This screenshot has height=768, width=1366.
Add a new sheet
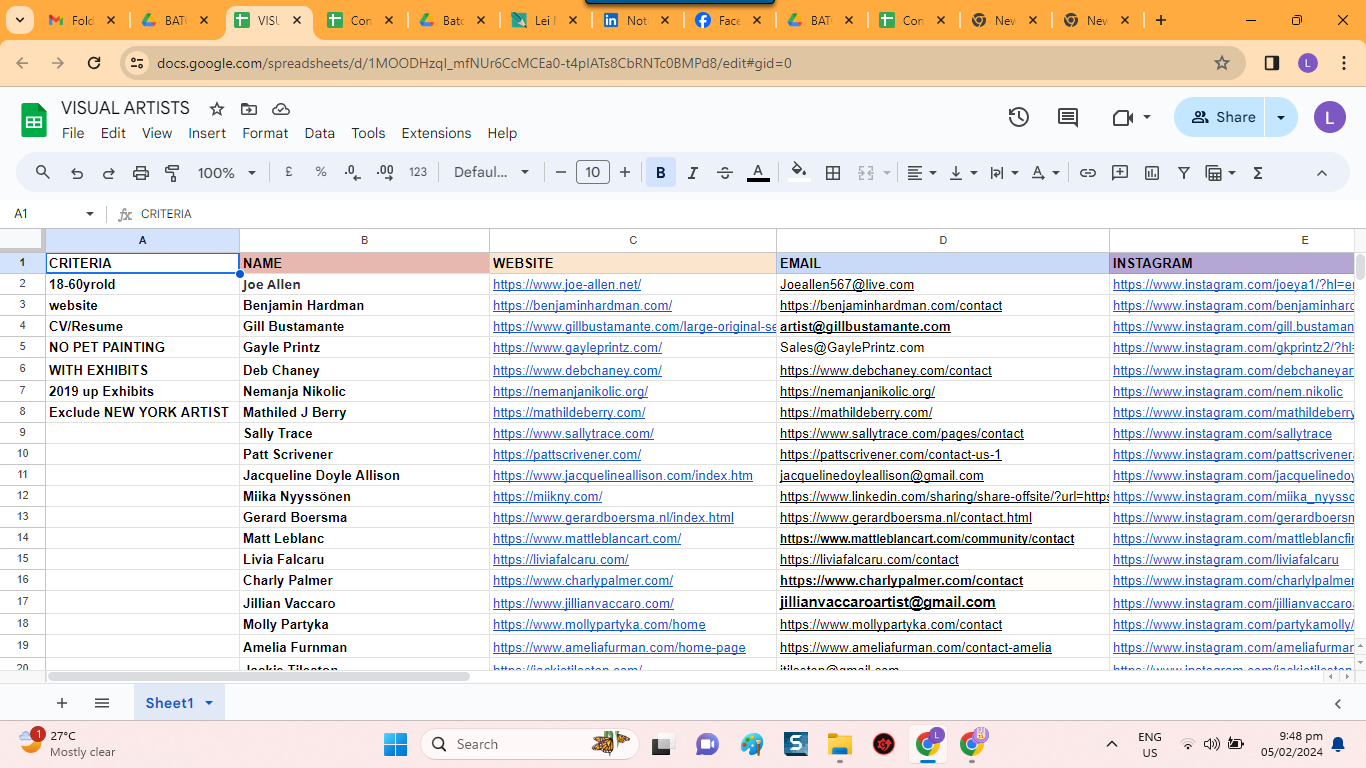62,703
